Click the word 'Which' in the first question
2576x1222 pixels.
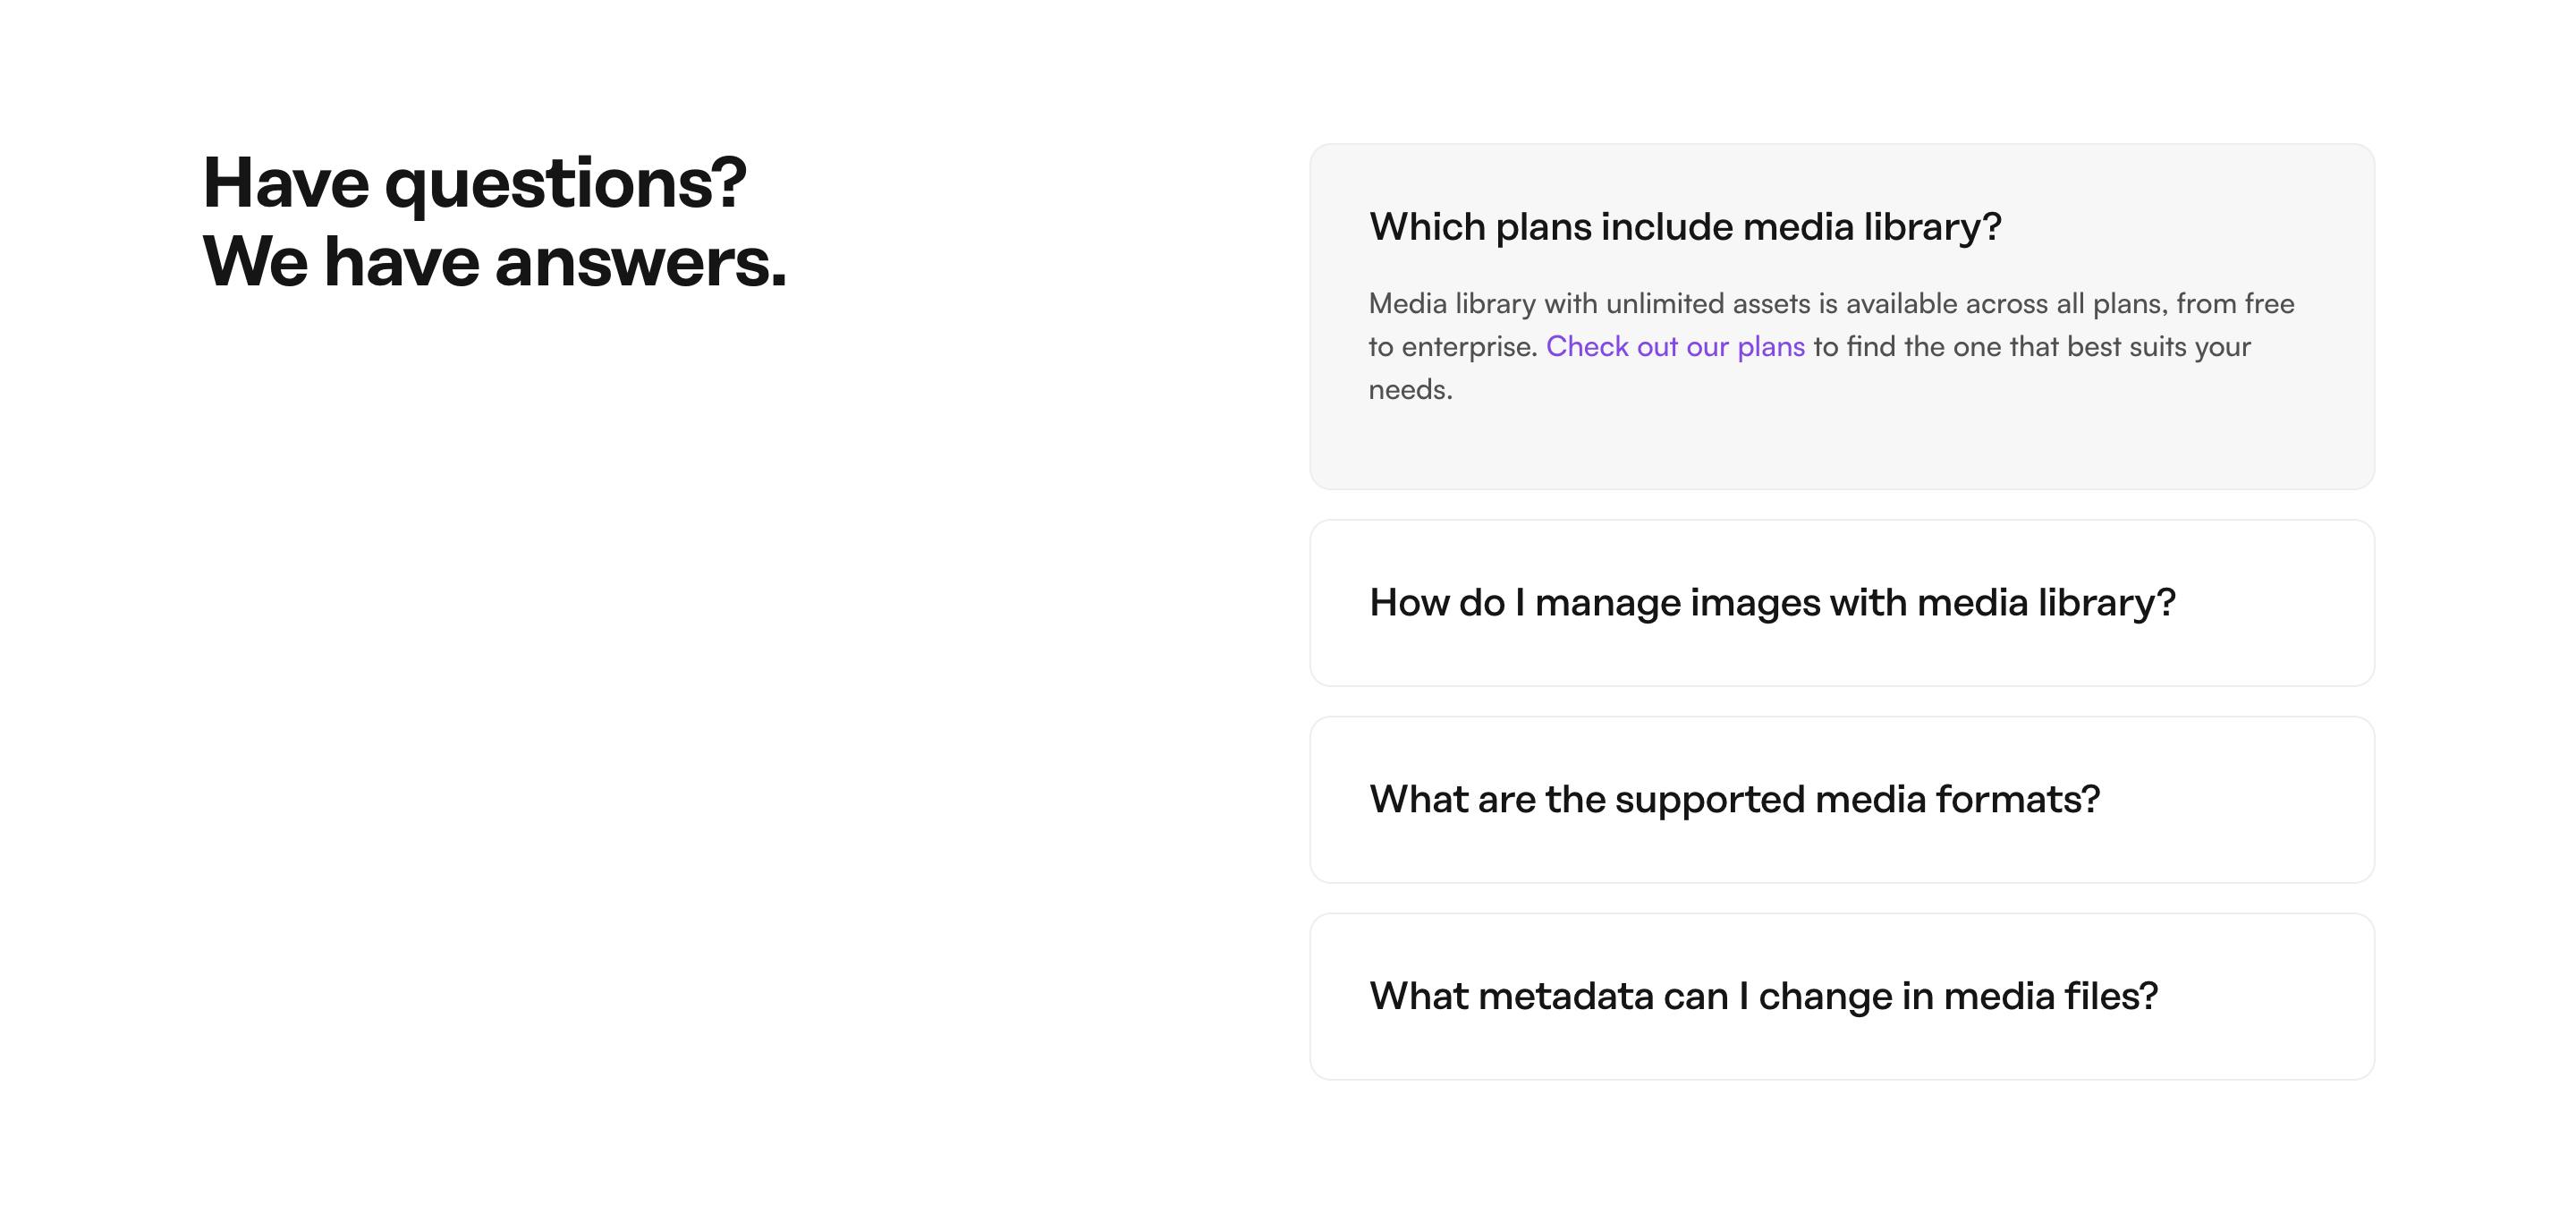tap(1426, 227)
